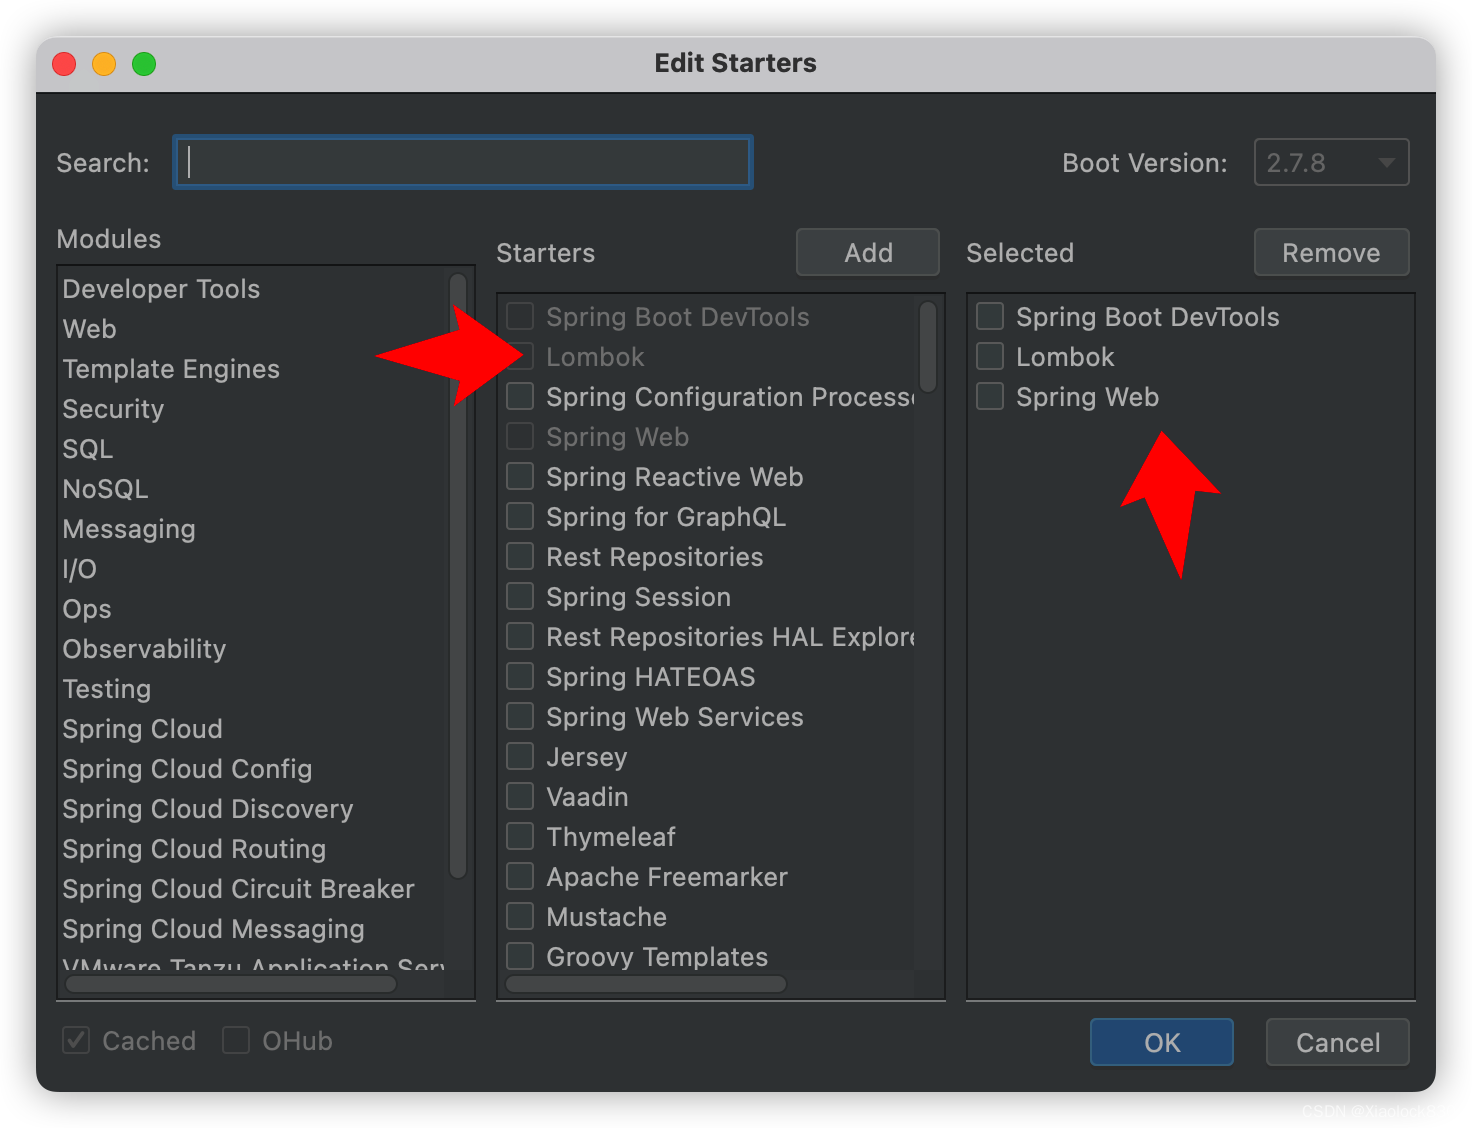The image size is (1472, 1128).
Task: Check Spring Boot DevTools in Selected list
Action: [990, 316]
